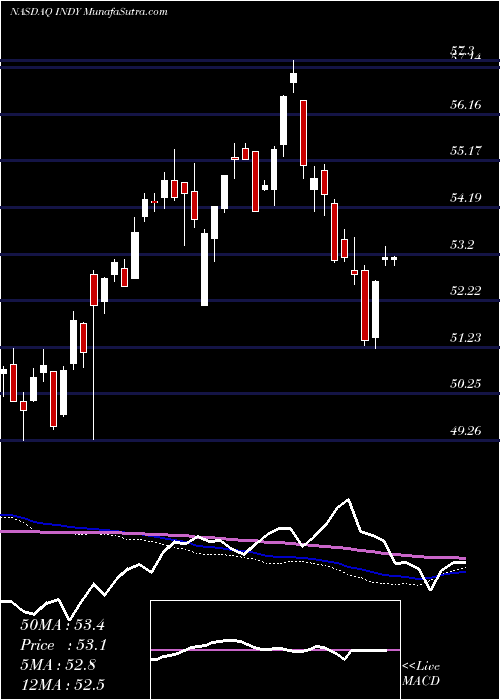Image resolution: width=500 pixels, height=700 pixels.
Task: Select the 56.16 price level label
Action: [x=466, y=105]
